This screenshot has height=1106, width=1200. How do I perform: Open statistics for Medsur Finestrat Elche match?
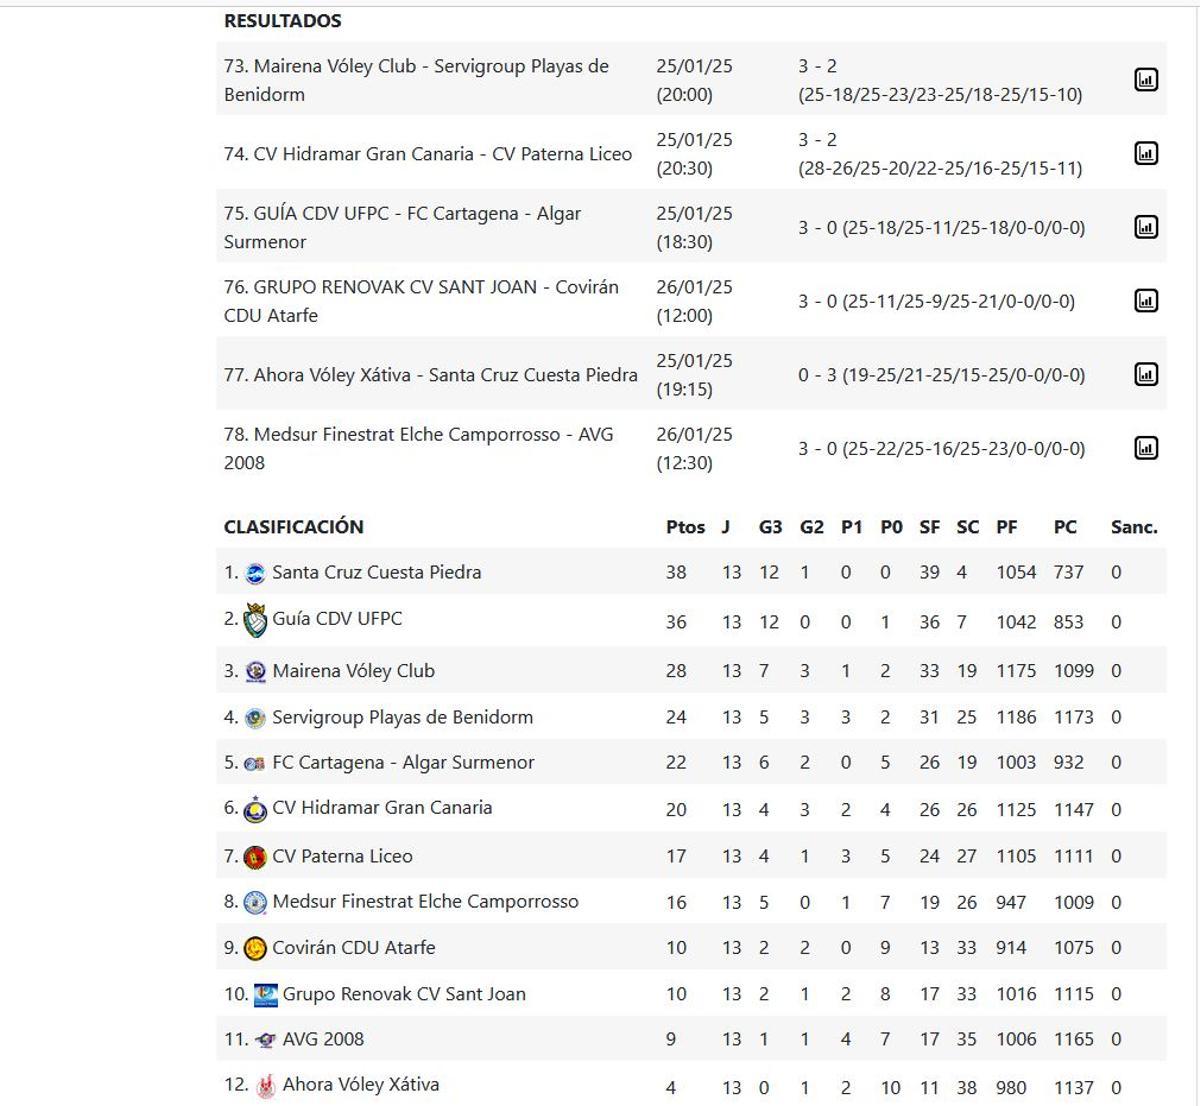click(x=1148, y=449)
